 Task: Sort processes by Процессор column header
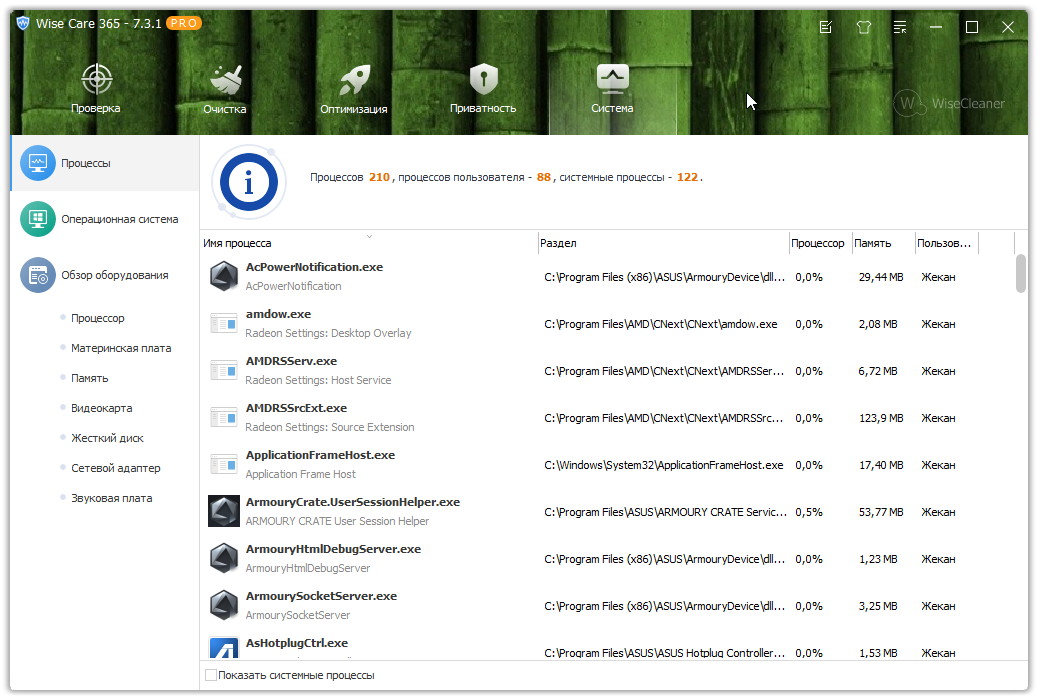pos(817,243)
